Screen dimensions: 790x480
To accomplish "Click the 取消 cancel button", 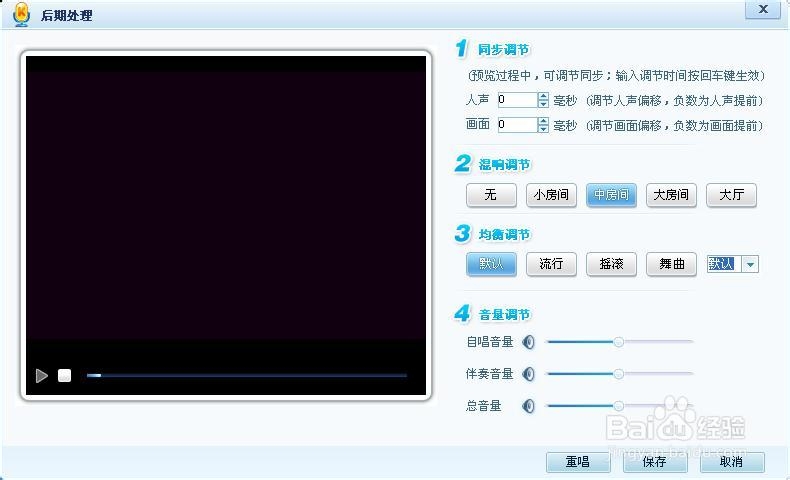I will coord(732,462).
